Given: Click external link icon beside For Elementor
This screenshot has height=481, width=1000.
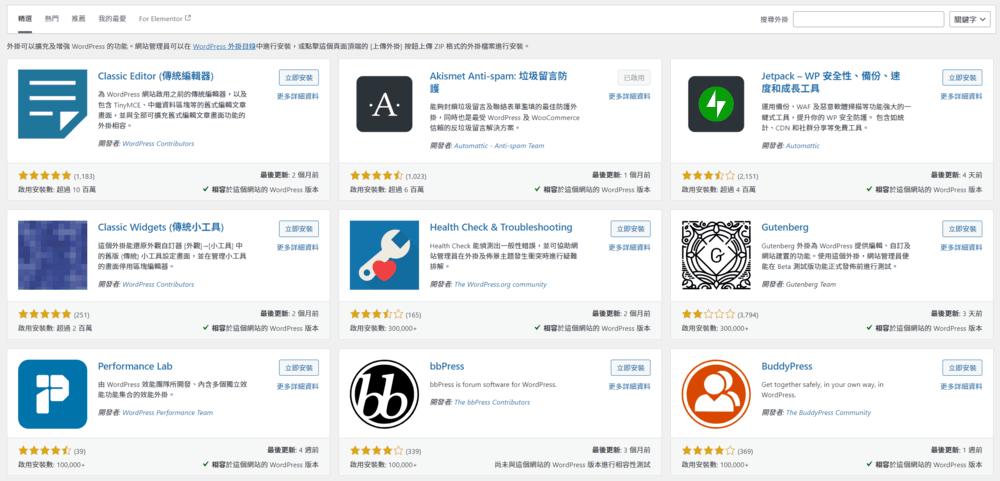Looking at the screenshot, I should click(188, 18).
